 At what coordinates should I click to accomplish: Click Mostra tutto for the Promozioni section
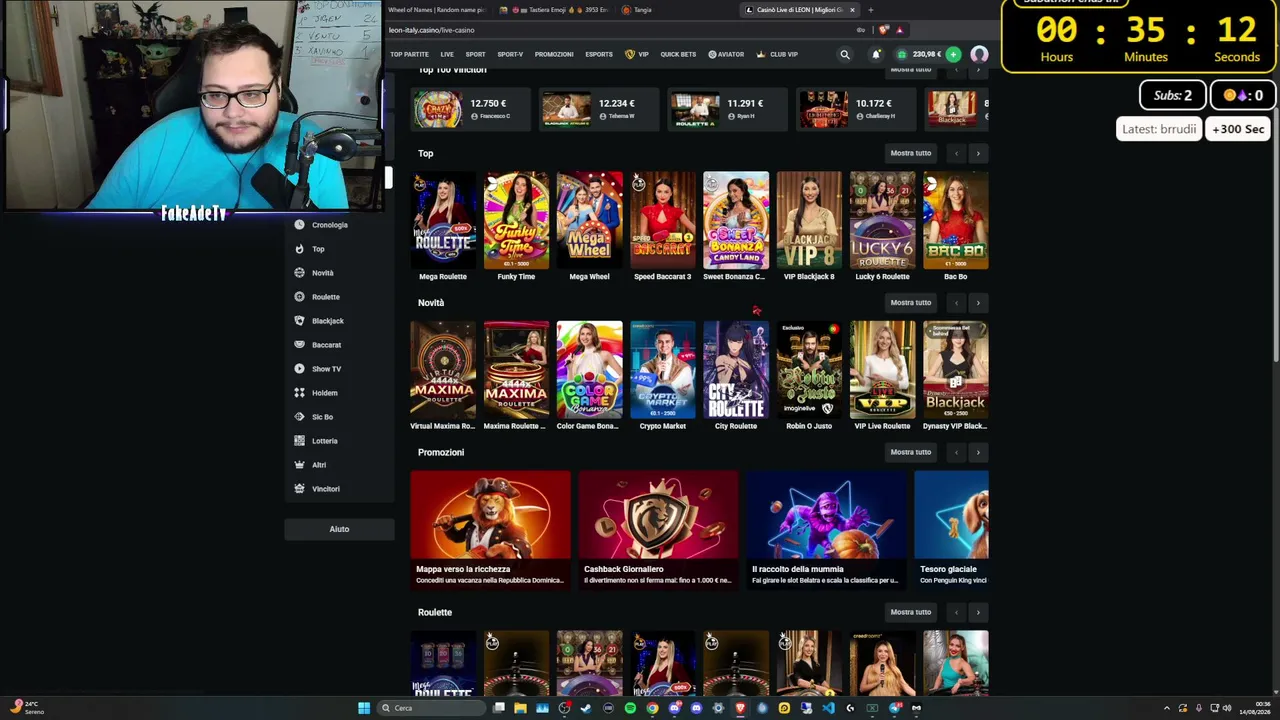(911, 452)
